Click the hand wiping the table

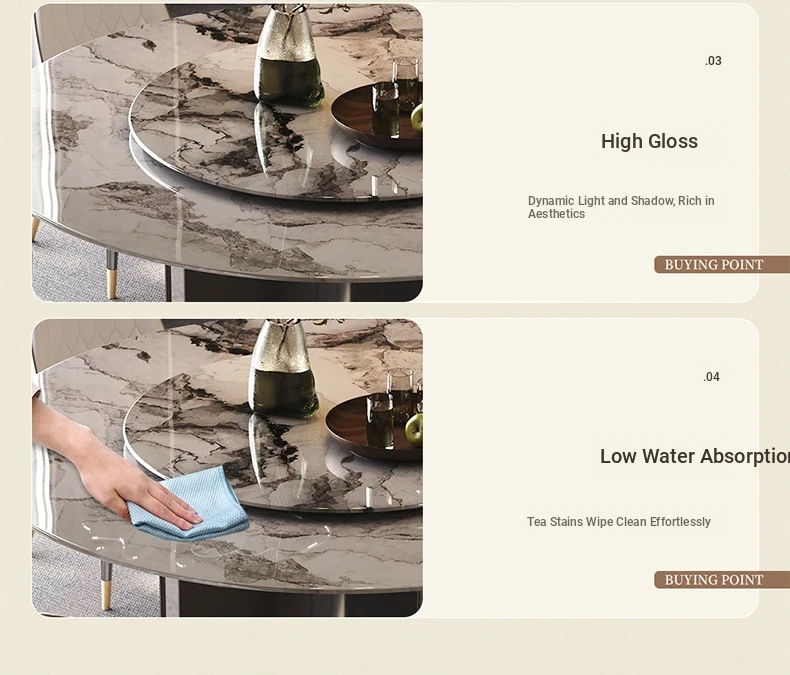[111, 466]
